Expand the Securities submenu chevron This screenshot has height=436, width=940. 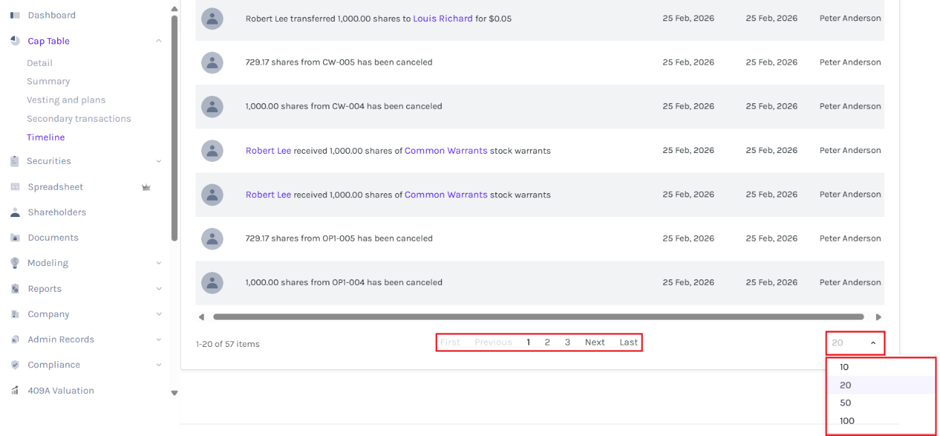point(158,161)
